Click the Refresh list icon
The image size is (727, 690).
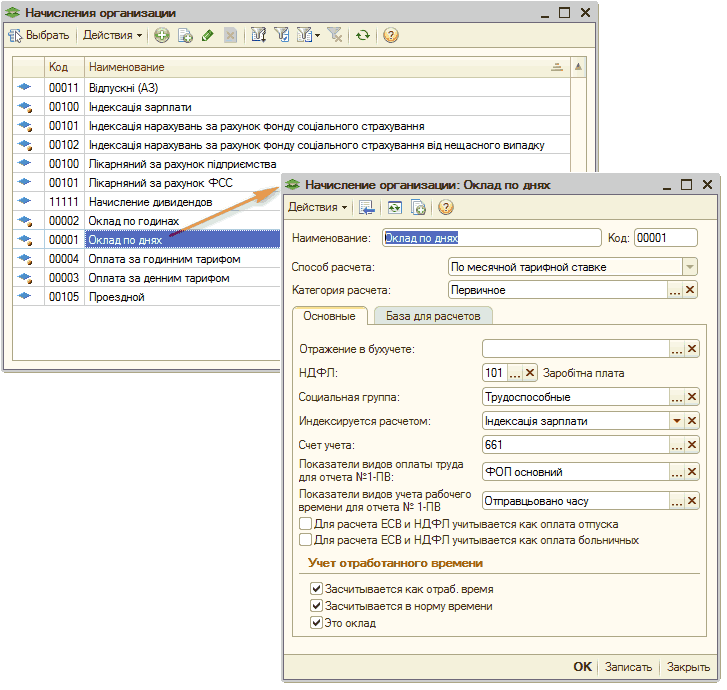[363, 35]
